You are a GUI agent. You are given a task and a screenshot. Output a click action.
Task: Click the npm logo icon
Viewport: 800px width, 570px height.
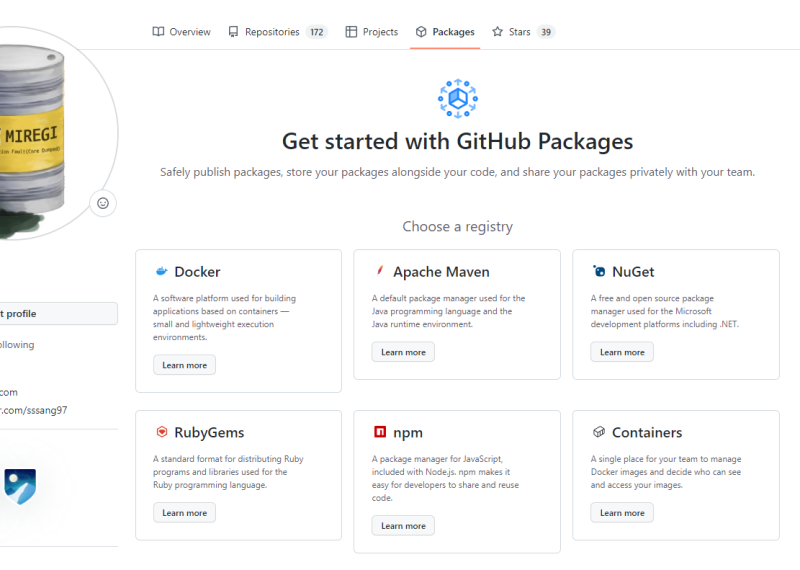[380, 433]
